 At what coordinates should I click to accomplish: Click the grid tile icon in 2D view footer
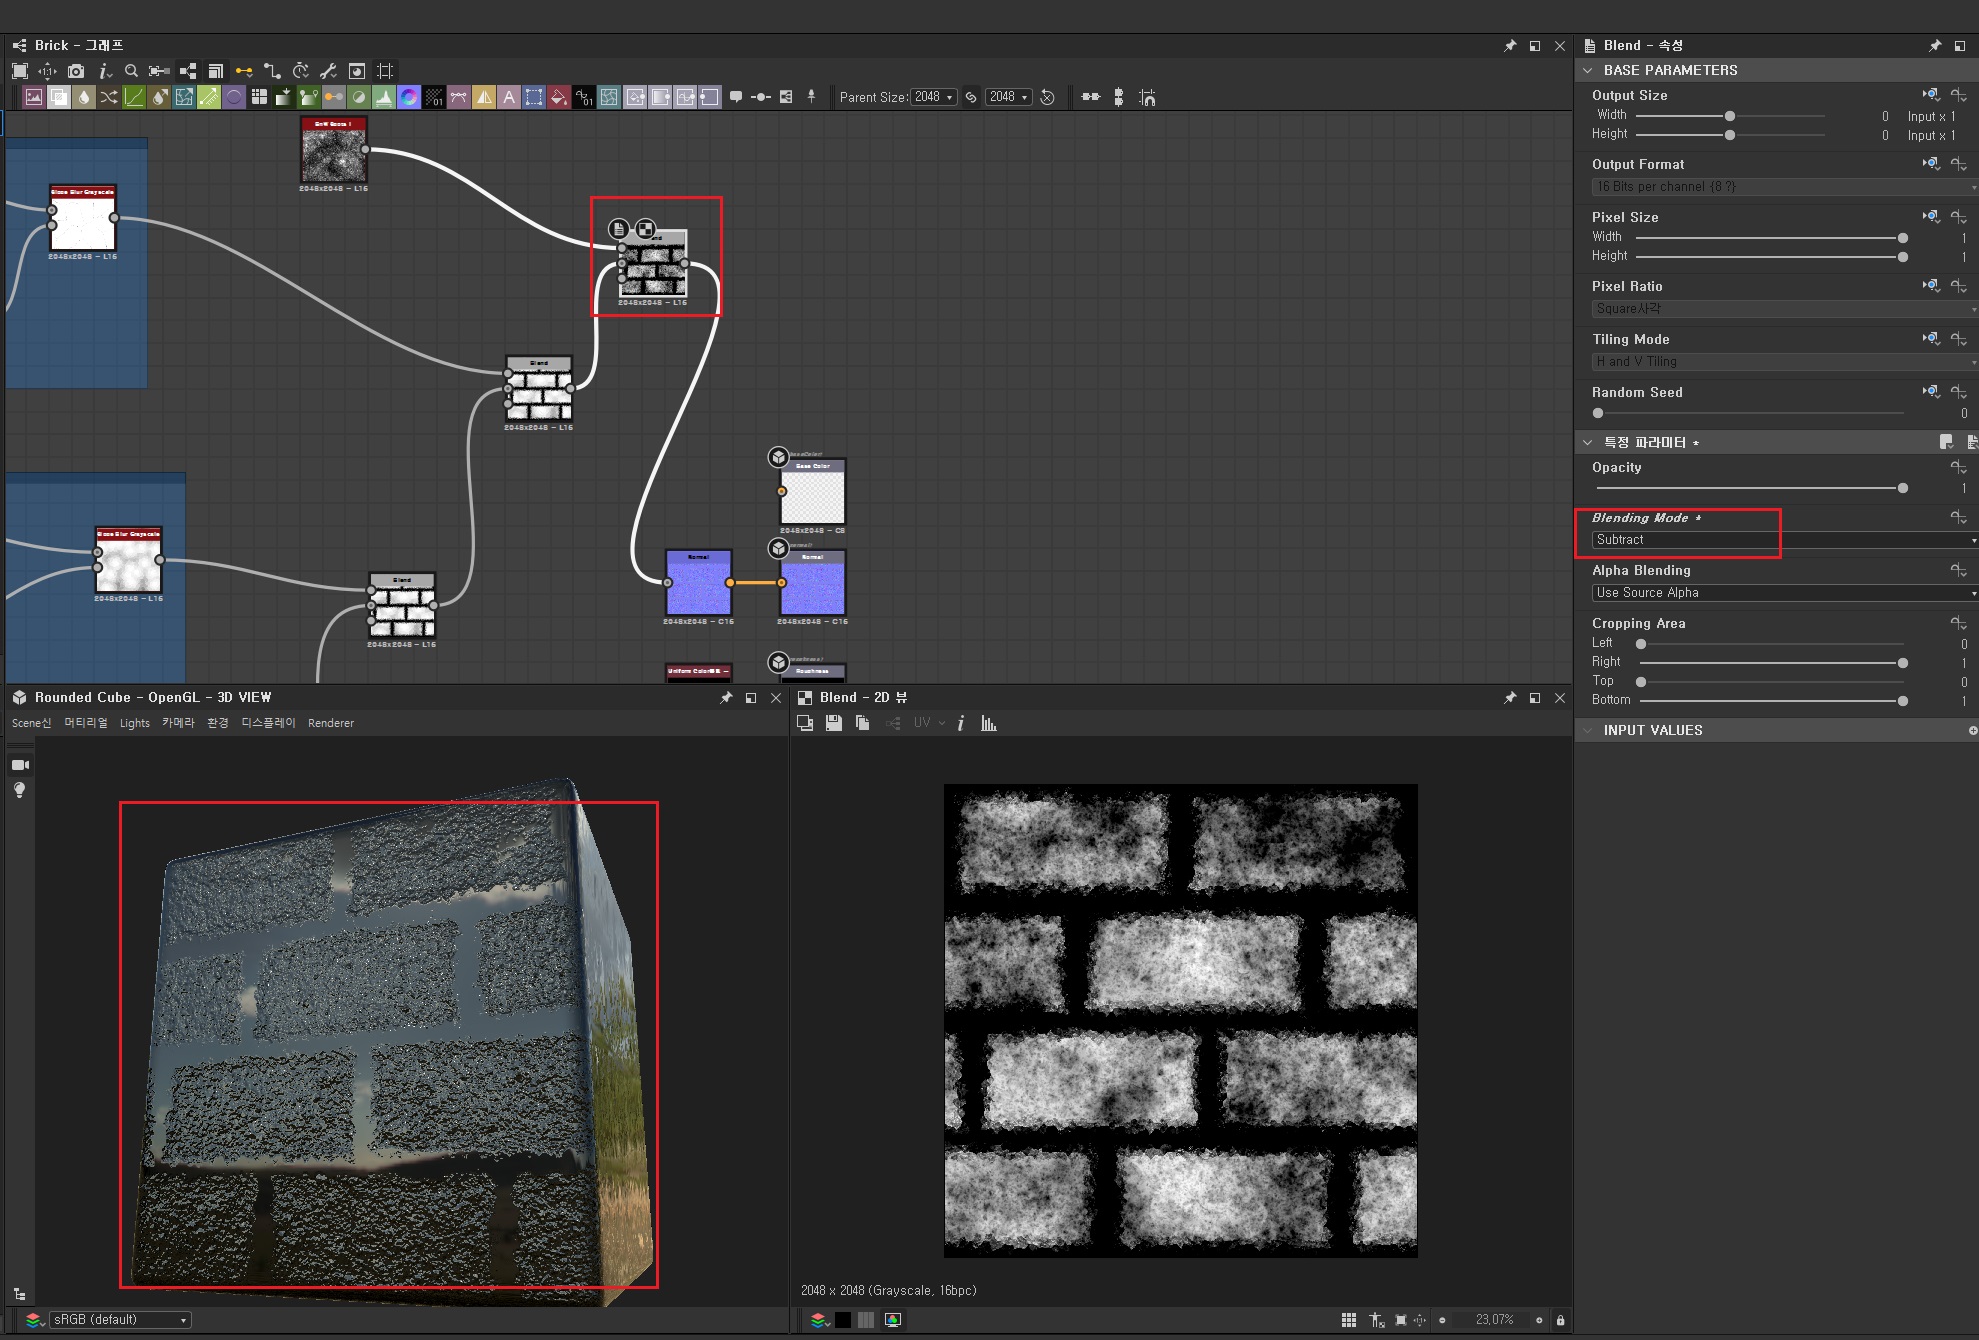pos(1349,1320)
